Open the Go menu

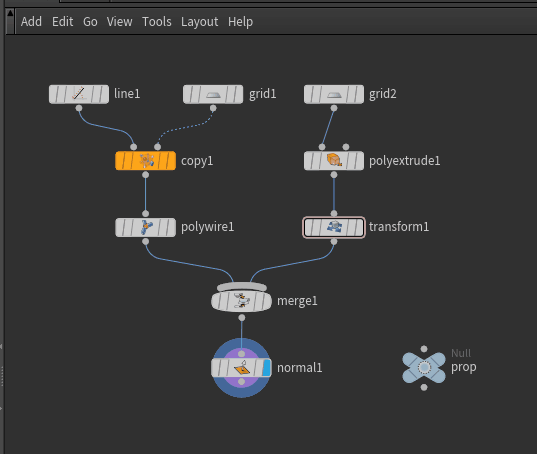tap(90, 22)
